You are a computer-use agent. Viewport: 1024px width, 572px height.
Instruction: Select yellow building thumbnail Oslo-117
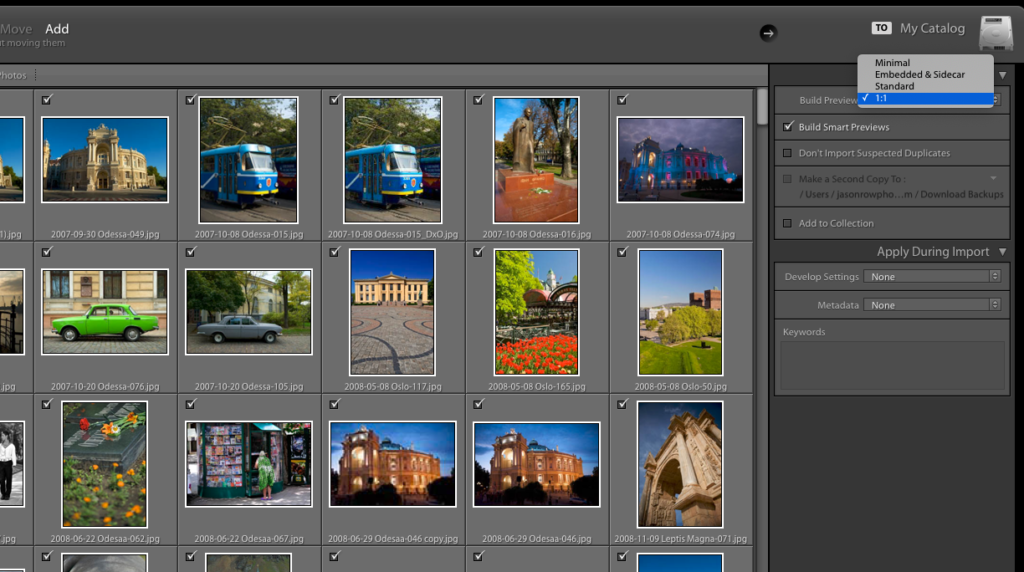(392, 312)
